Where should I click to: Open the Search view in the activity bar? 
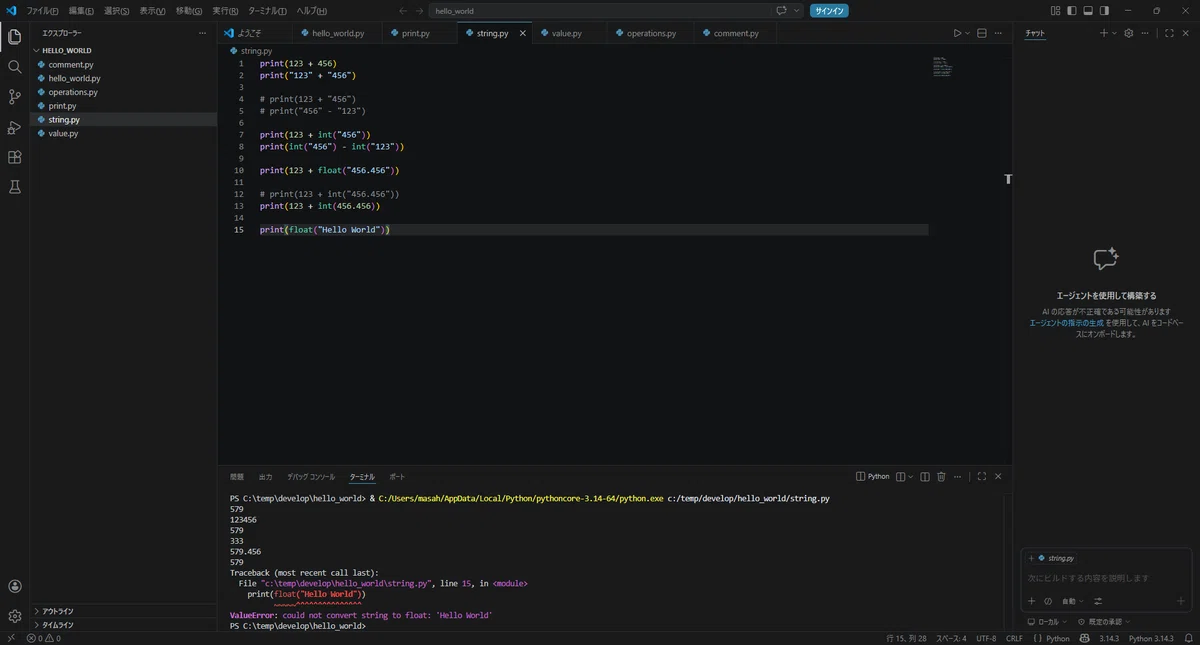[14, 67]
